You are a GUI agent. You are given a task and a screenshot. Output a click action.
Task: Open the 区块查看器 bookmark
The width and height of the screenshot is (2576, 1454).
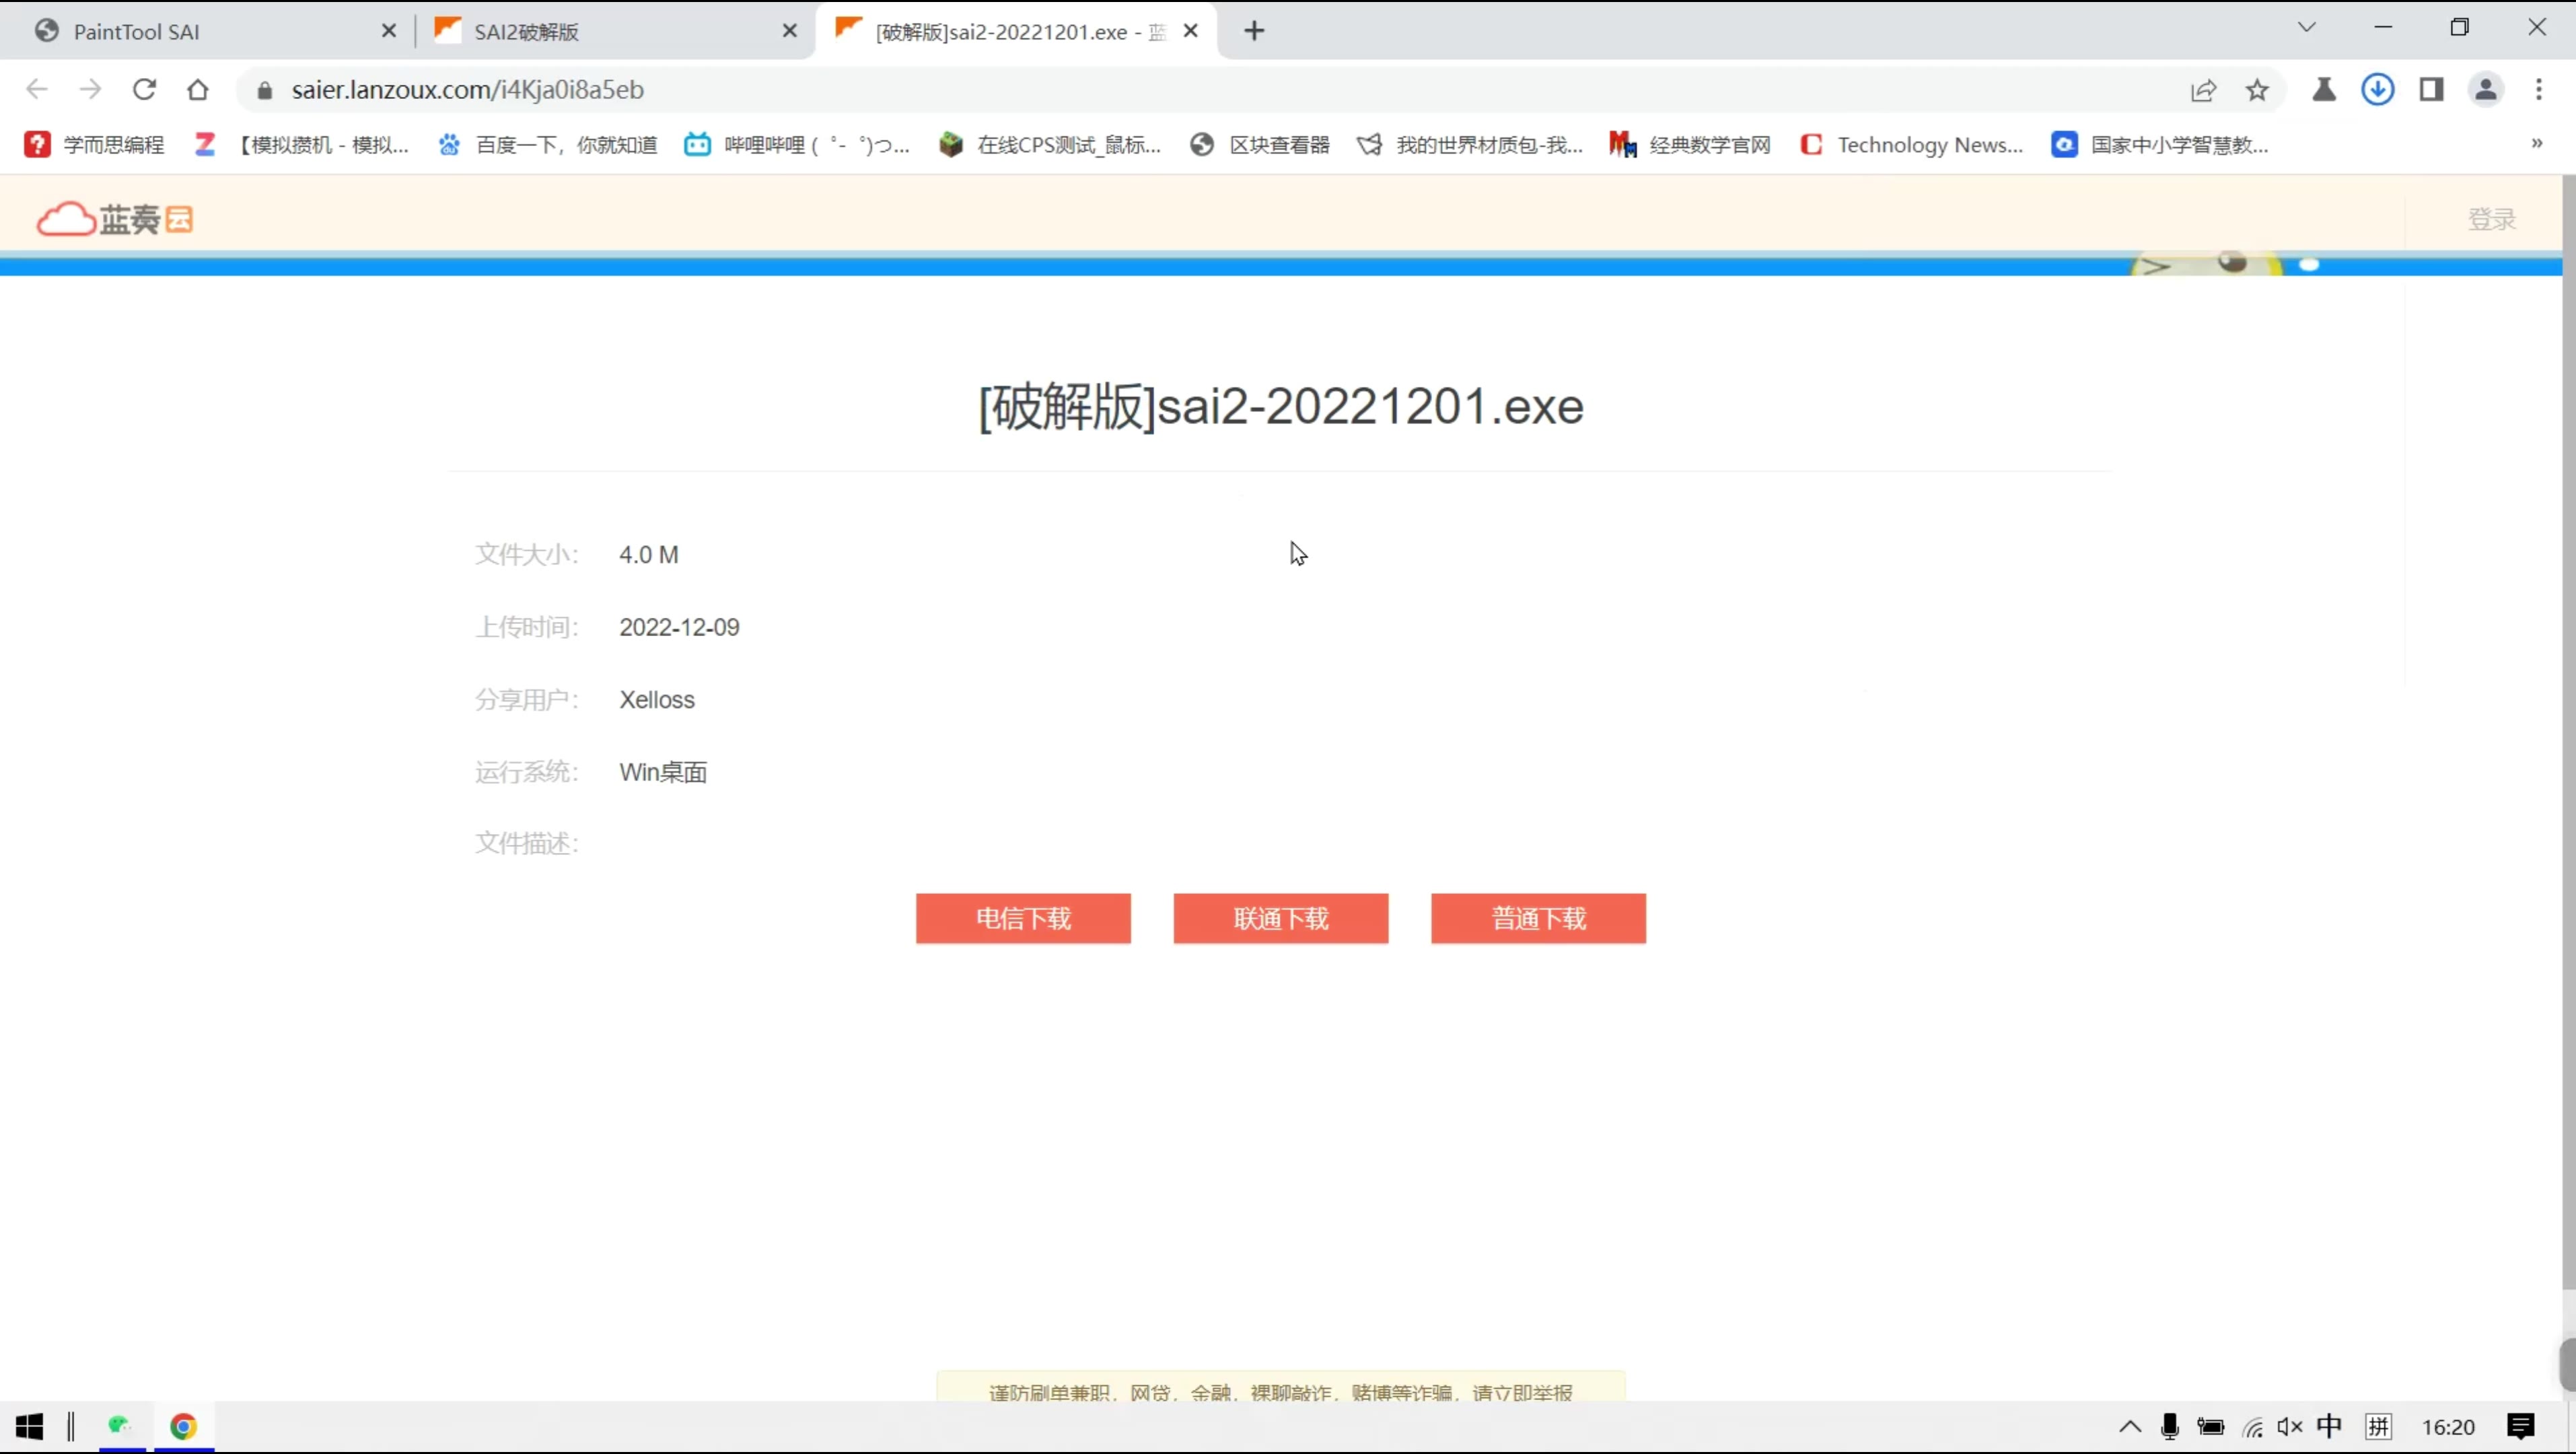click(1260, 145)
